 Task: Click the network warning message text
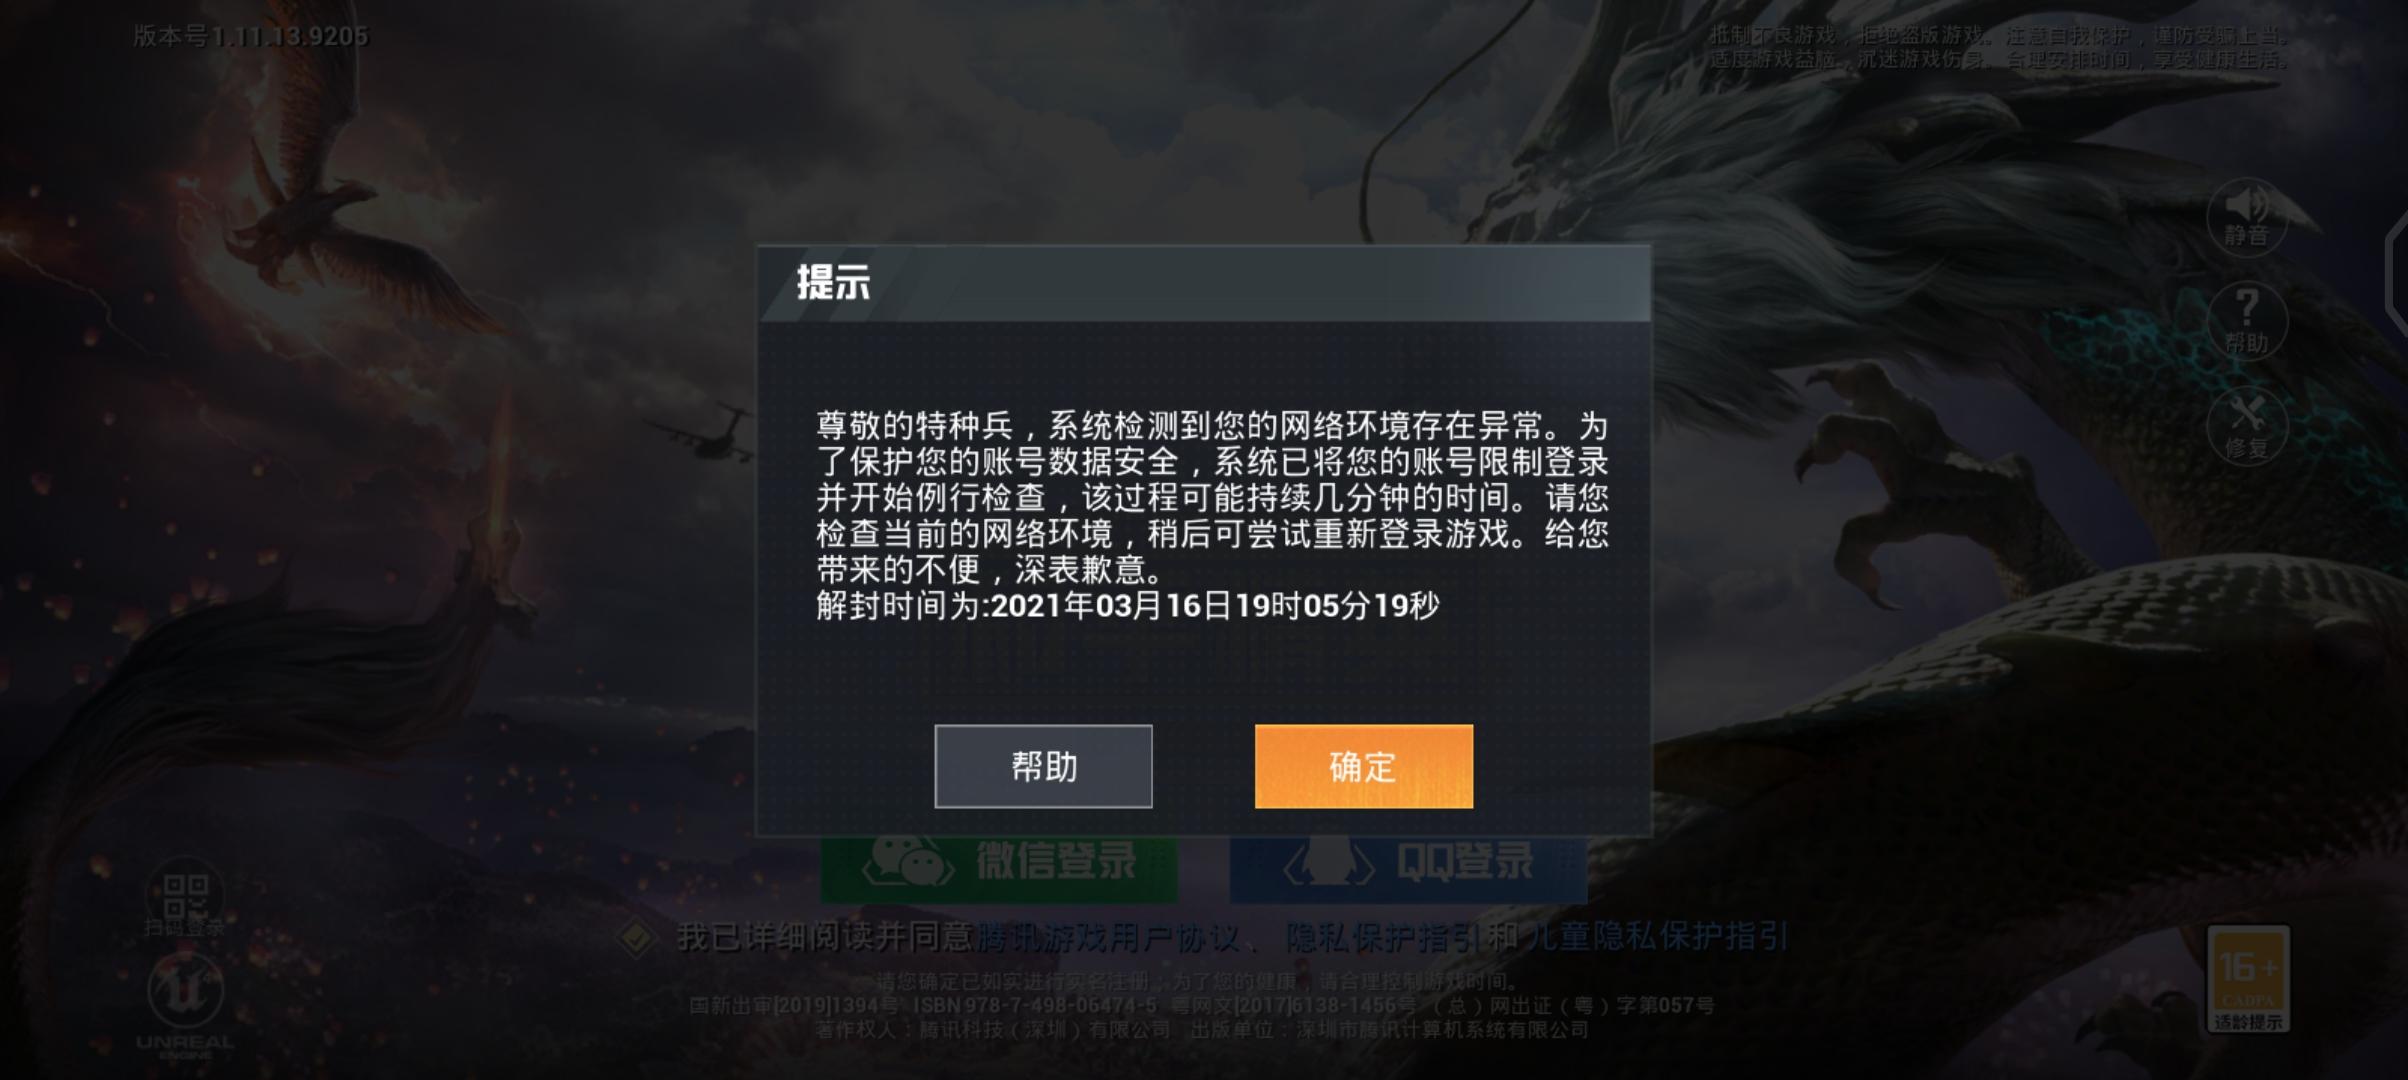click(x=1212, y=497)
